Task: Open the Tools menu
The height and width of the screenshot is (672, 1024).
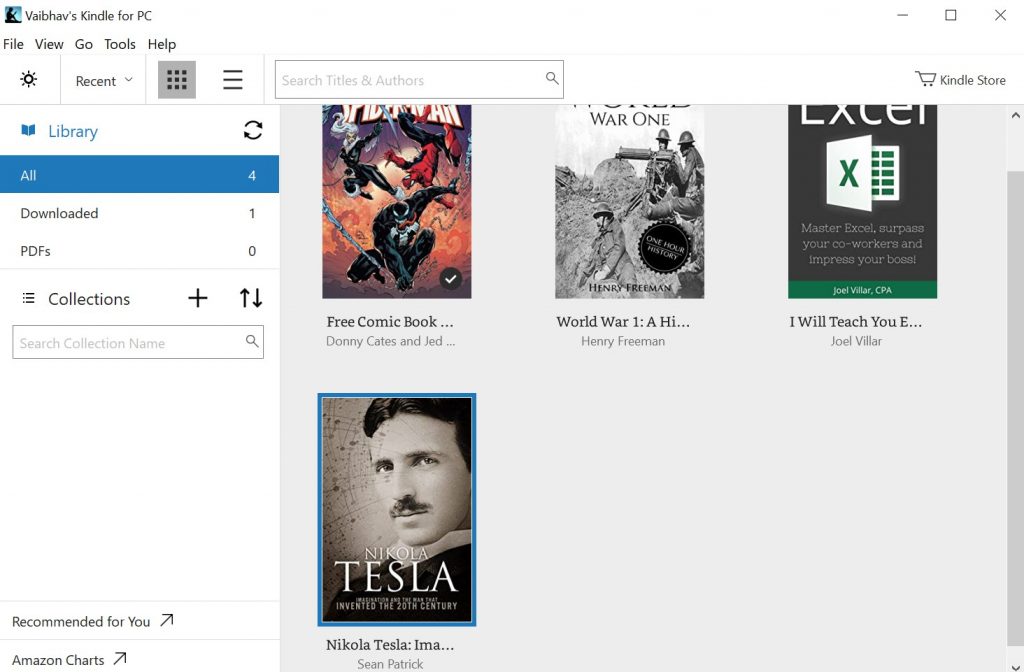Action: coord(120,44)
